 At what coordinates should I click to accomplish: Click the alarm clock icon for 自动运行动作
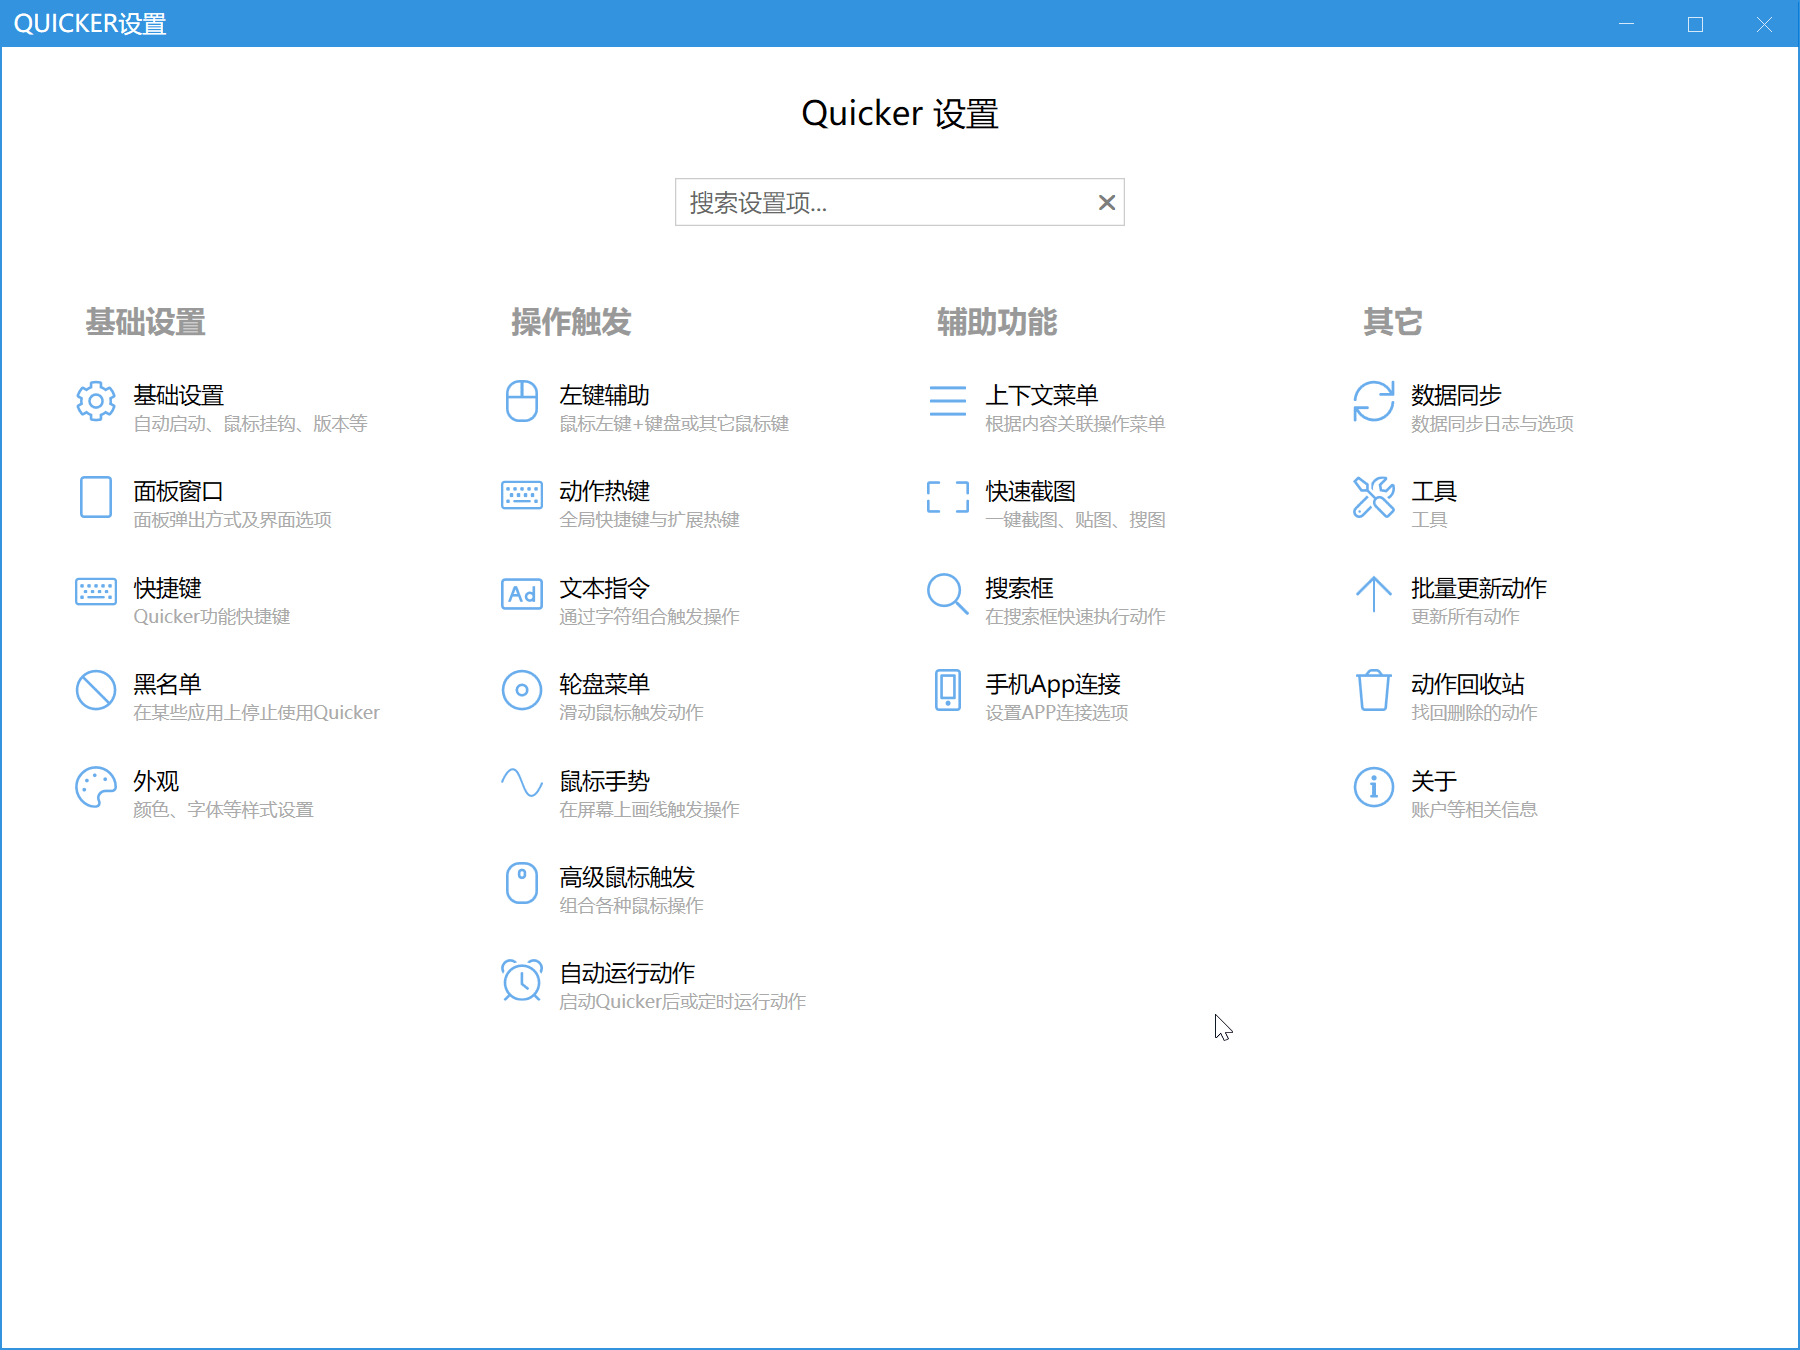click(x=522, y=980)
